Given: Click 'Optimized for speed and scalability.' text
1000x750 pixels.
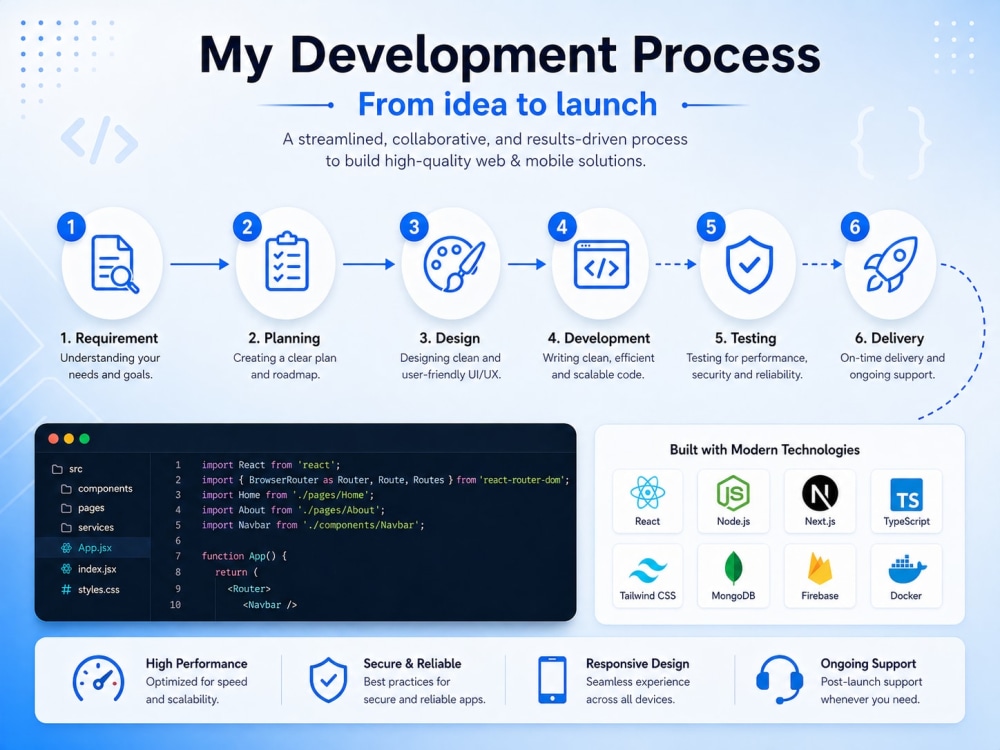Looking at the screenshot, I should click(196, 690).
